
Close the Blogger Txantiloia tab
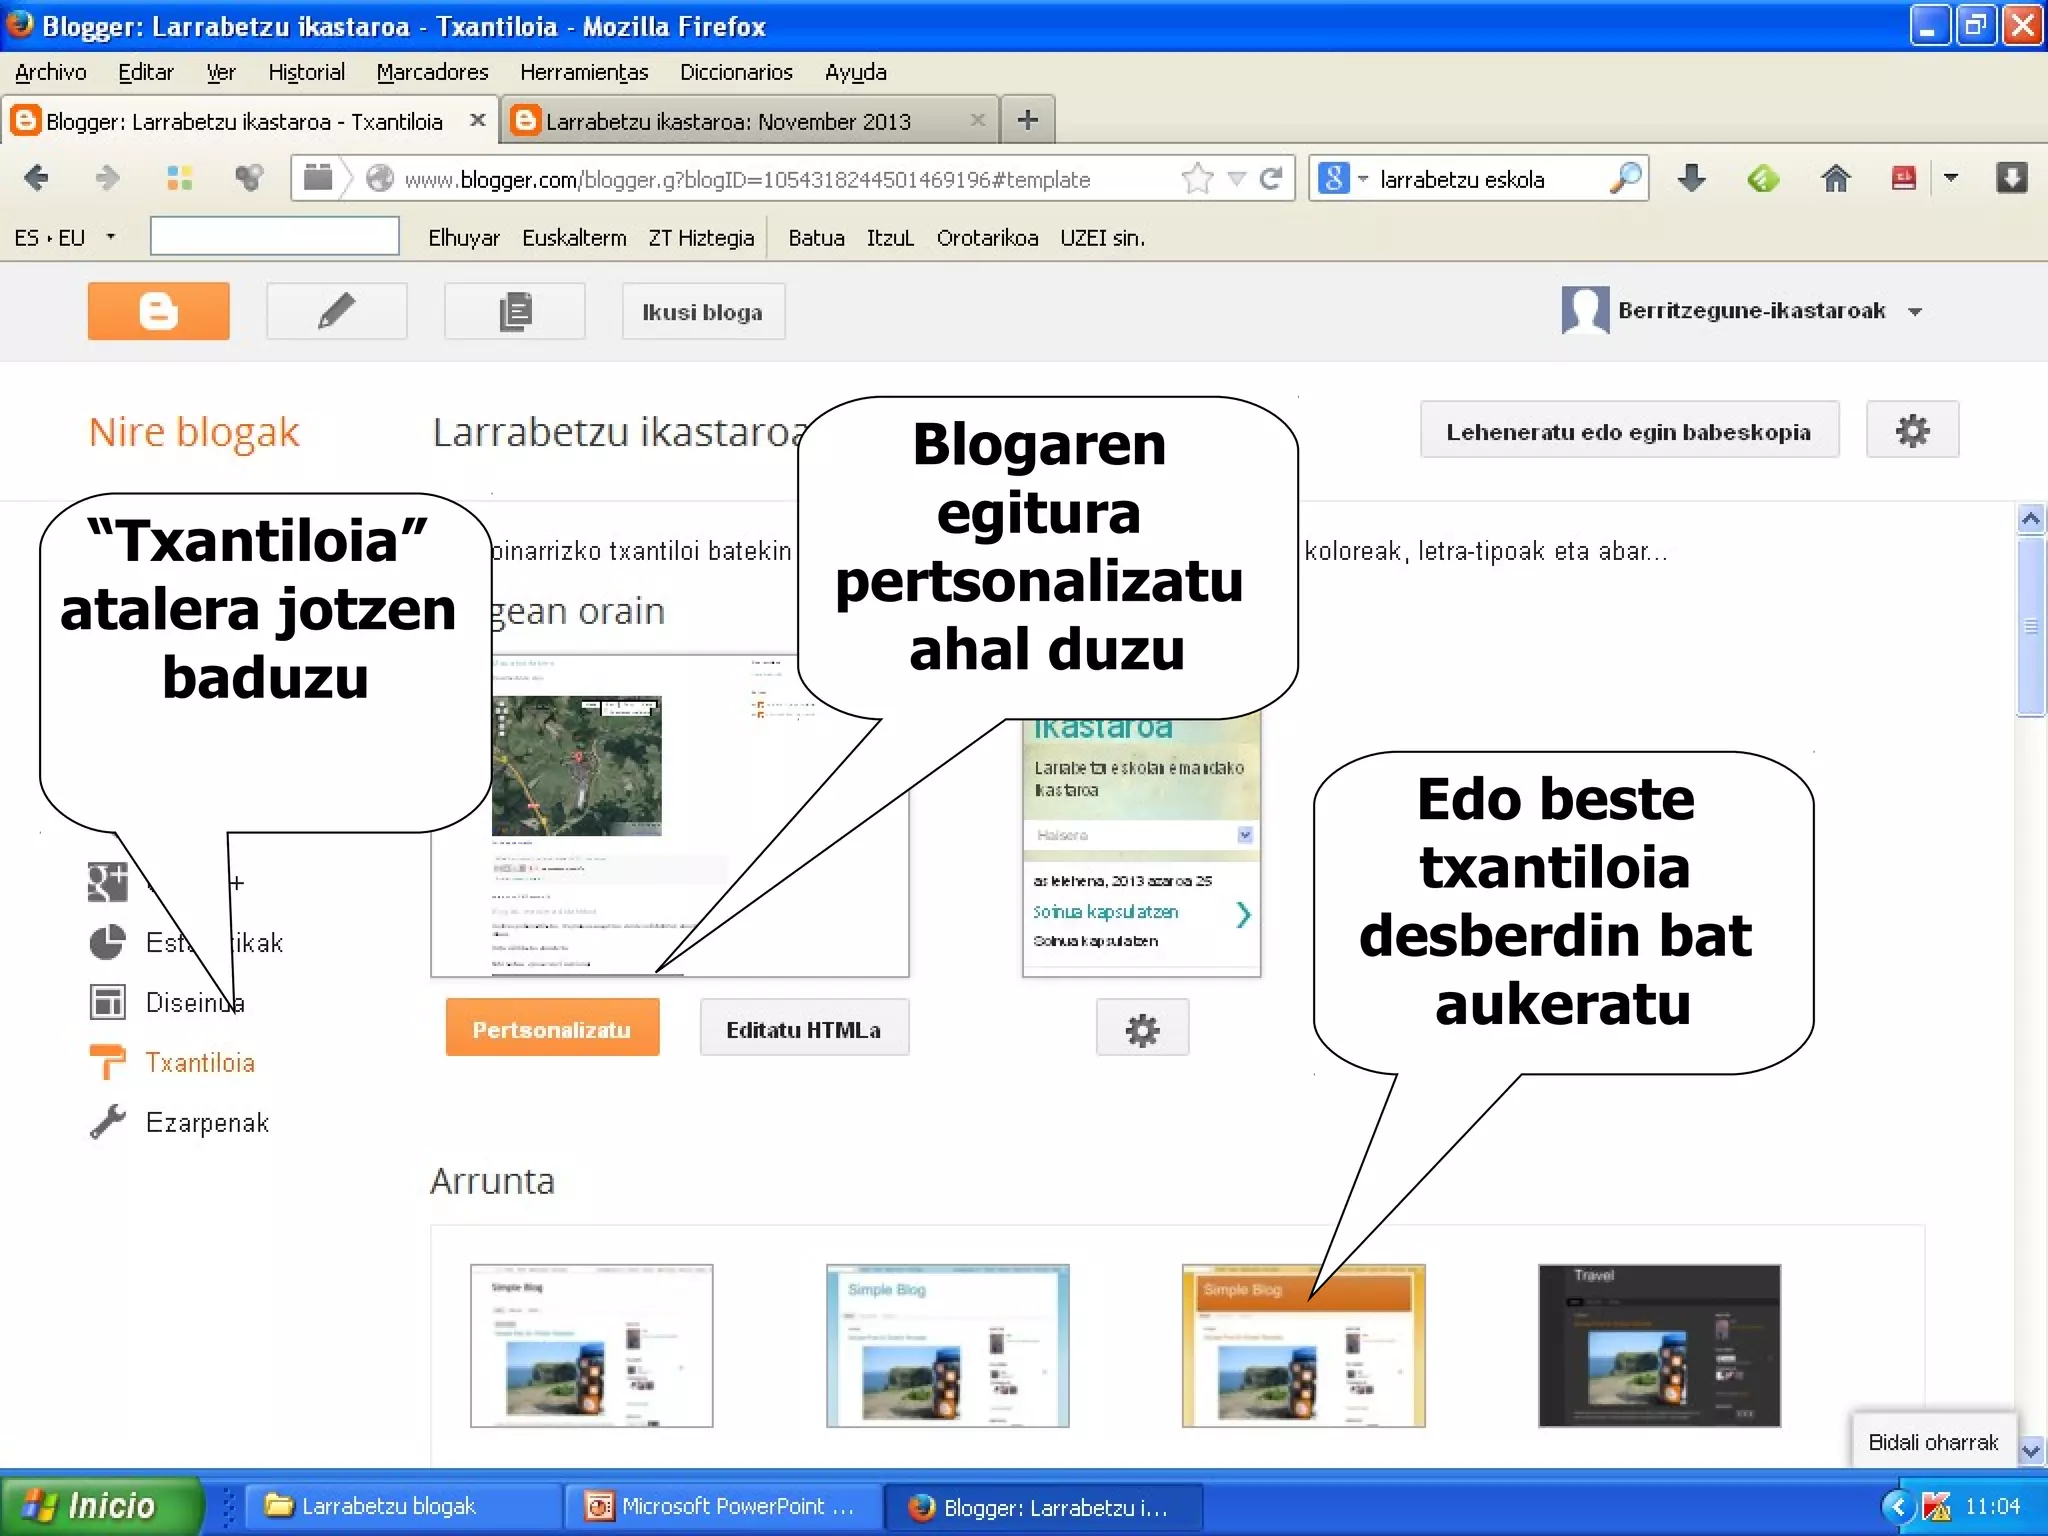[x=478, y=120]
